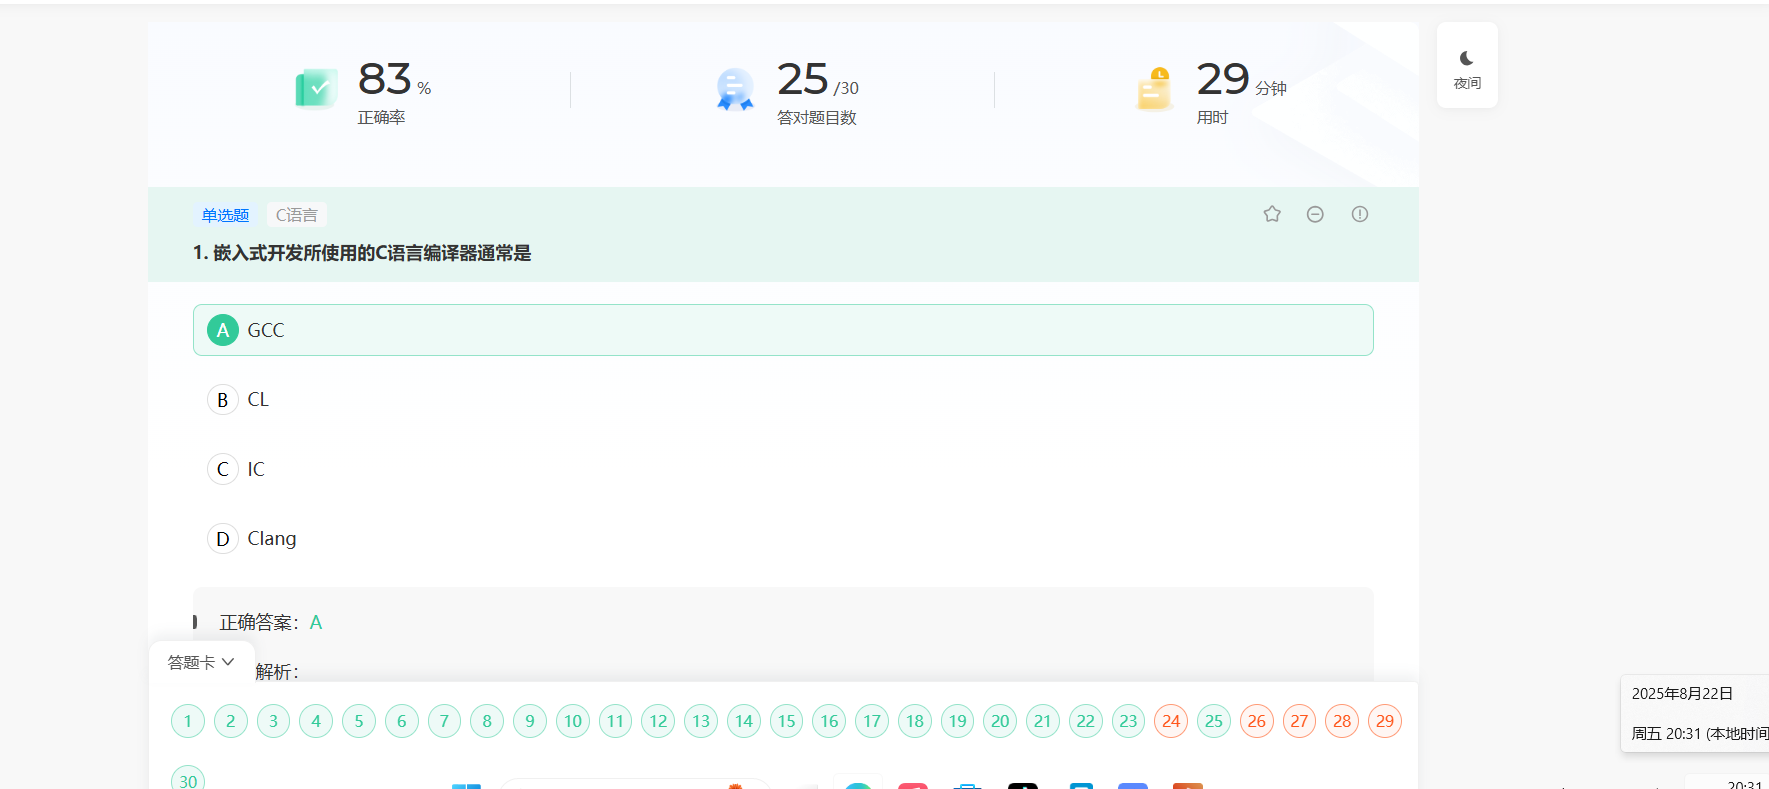This screenshot has width=1769, height=789.
Task: Click the question title about embedded C compiler
Action: click(362, 253)
